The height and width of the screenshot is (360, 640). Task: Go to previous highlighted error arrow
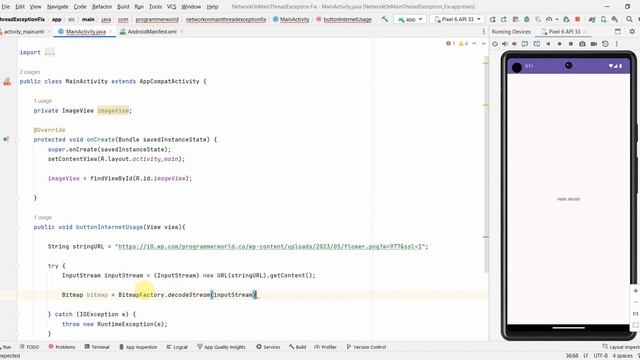(x=474, y=44)
